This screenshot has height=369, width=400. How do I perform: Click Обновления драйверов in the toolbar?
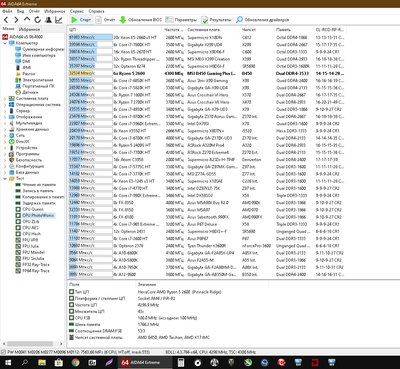[x=262, y=20]
